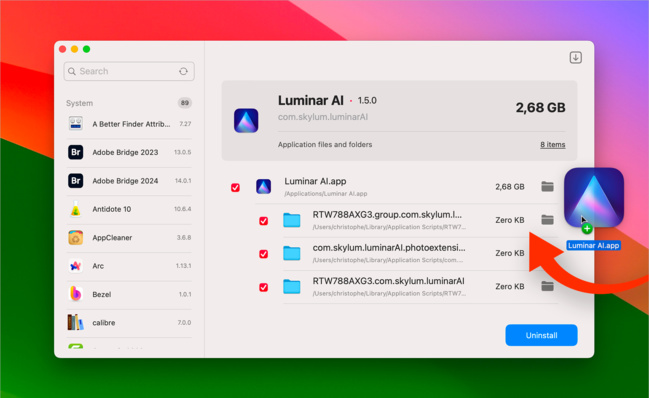Select AppCleaner icon in the list
This screenshot has height=398, width=649.
click(75, 237)
